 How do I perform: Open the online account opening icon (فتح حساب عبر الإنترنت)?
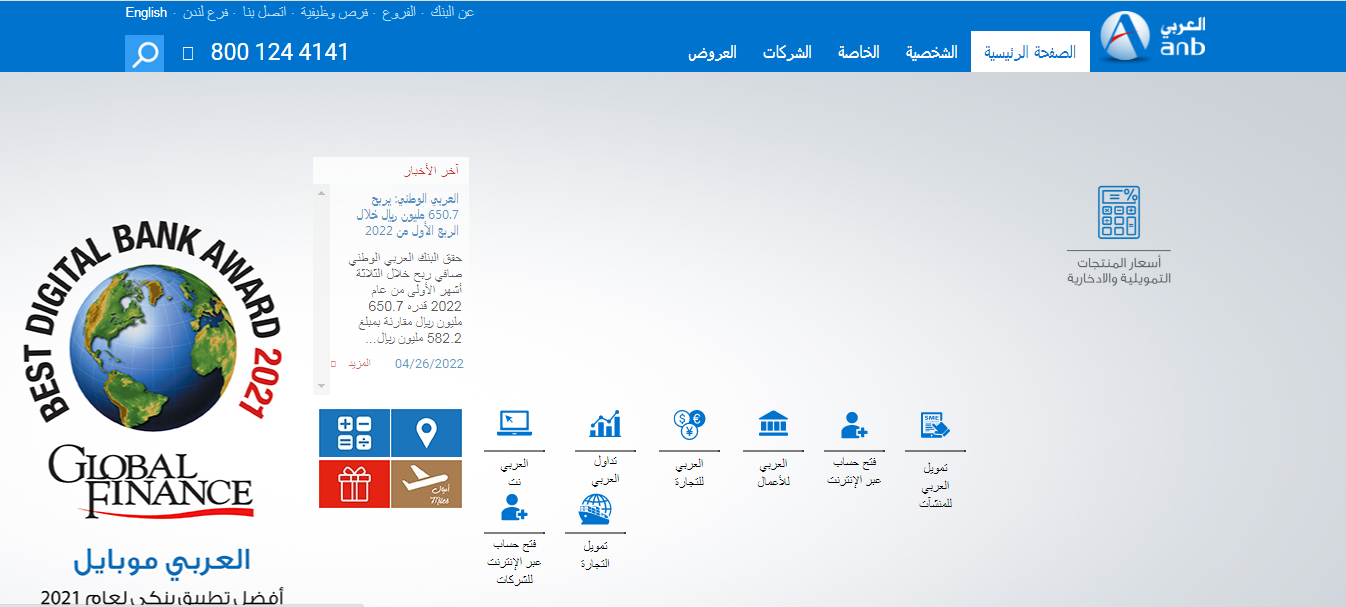854,425
